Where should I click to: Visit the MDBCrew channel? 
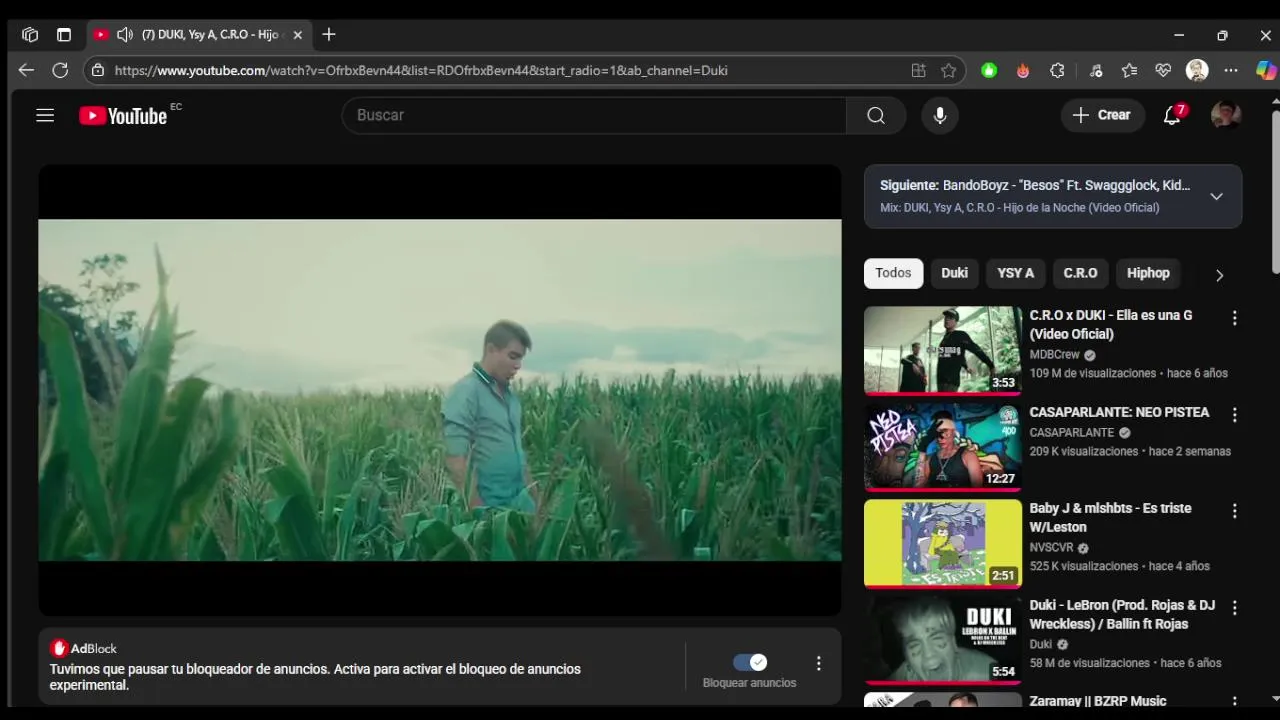click(1055, 355)
